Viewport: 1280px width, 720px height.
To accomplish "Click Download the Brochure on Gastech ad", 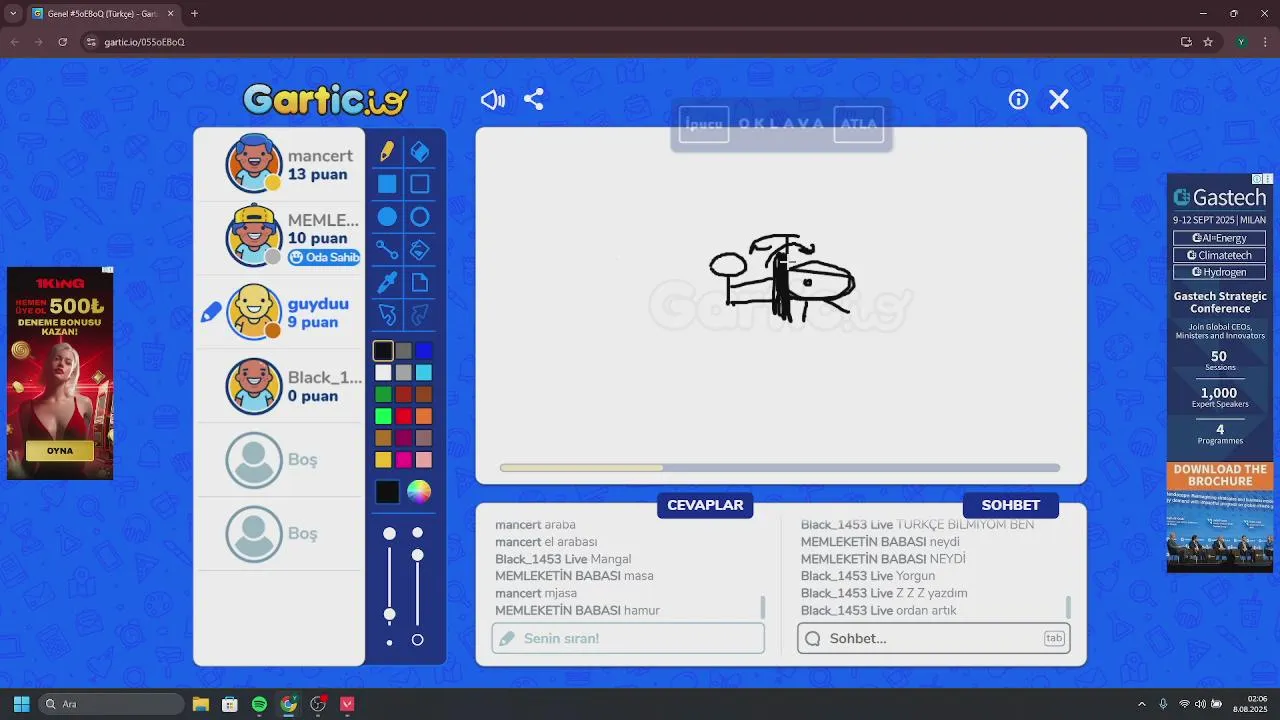I will [x=1220, y=475].
